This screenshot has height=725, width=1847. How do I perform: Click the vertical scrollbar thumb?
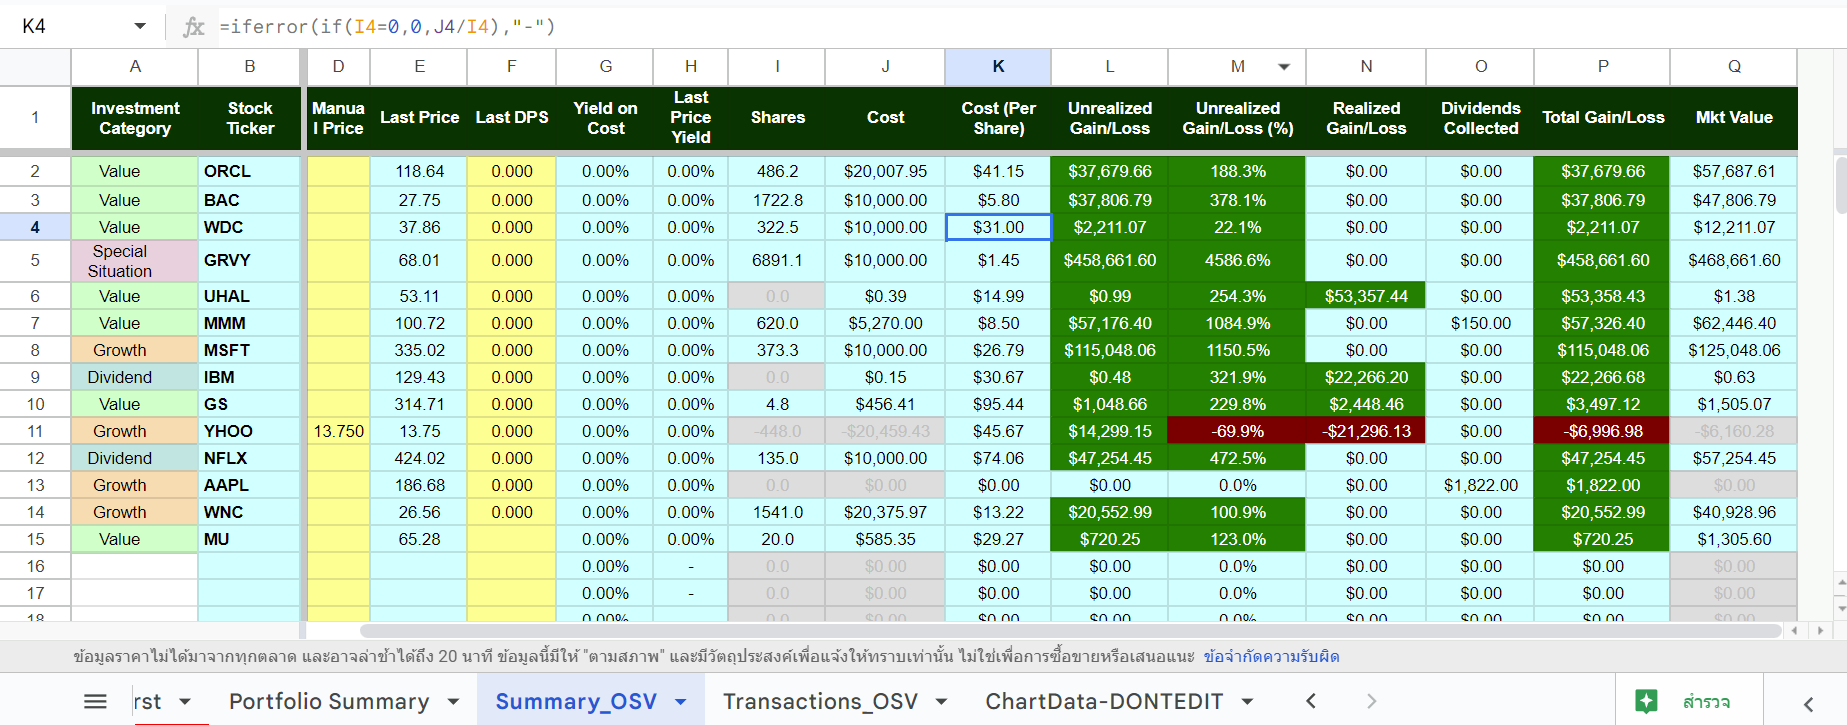tap(1840, 185)
